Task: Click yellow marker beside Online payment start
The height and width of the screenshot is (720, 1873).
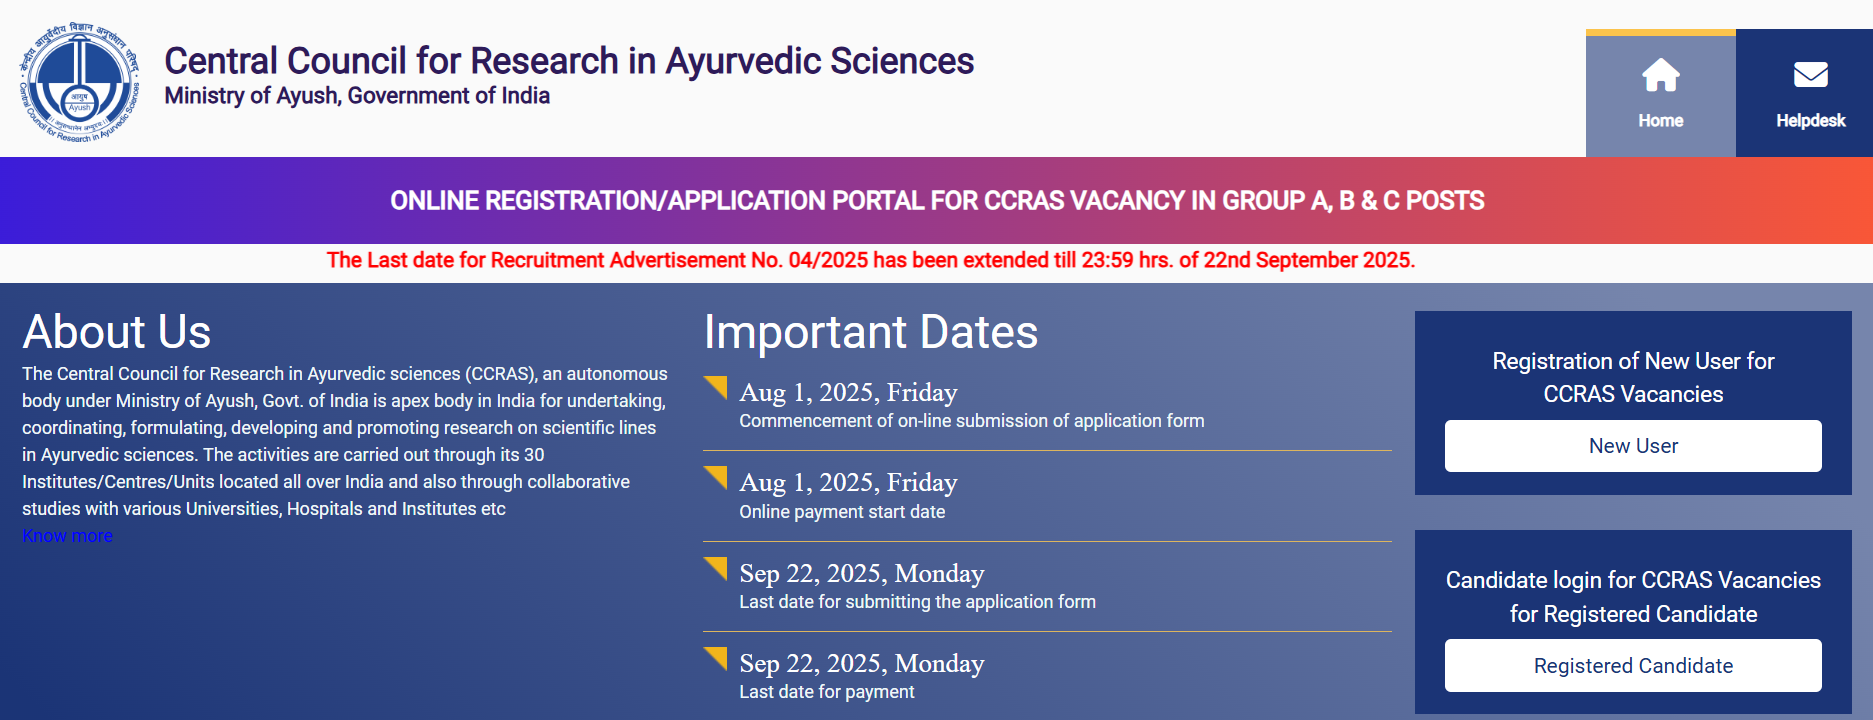Action: pos(715,477)
